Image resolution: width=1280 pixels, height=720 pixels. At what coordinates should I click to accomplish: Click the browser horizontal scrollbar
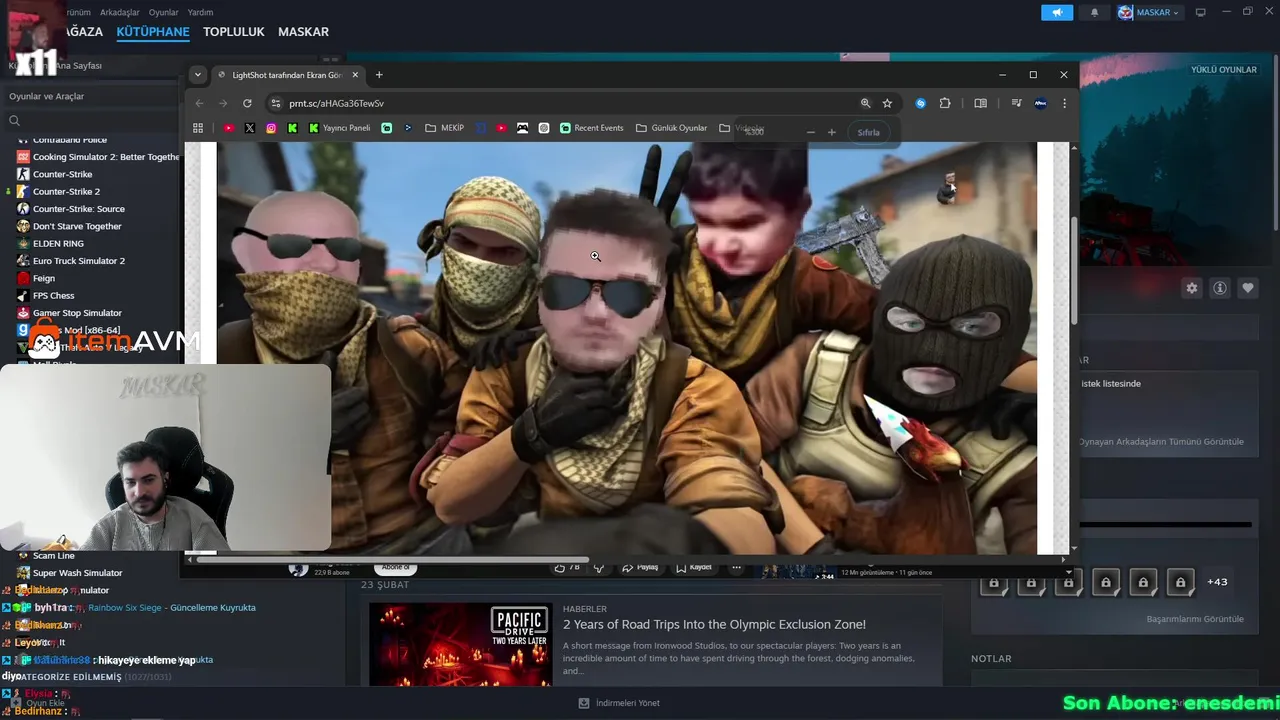click(x=392, y=559)
